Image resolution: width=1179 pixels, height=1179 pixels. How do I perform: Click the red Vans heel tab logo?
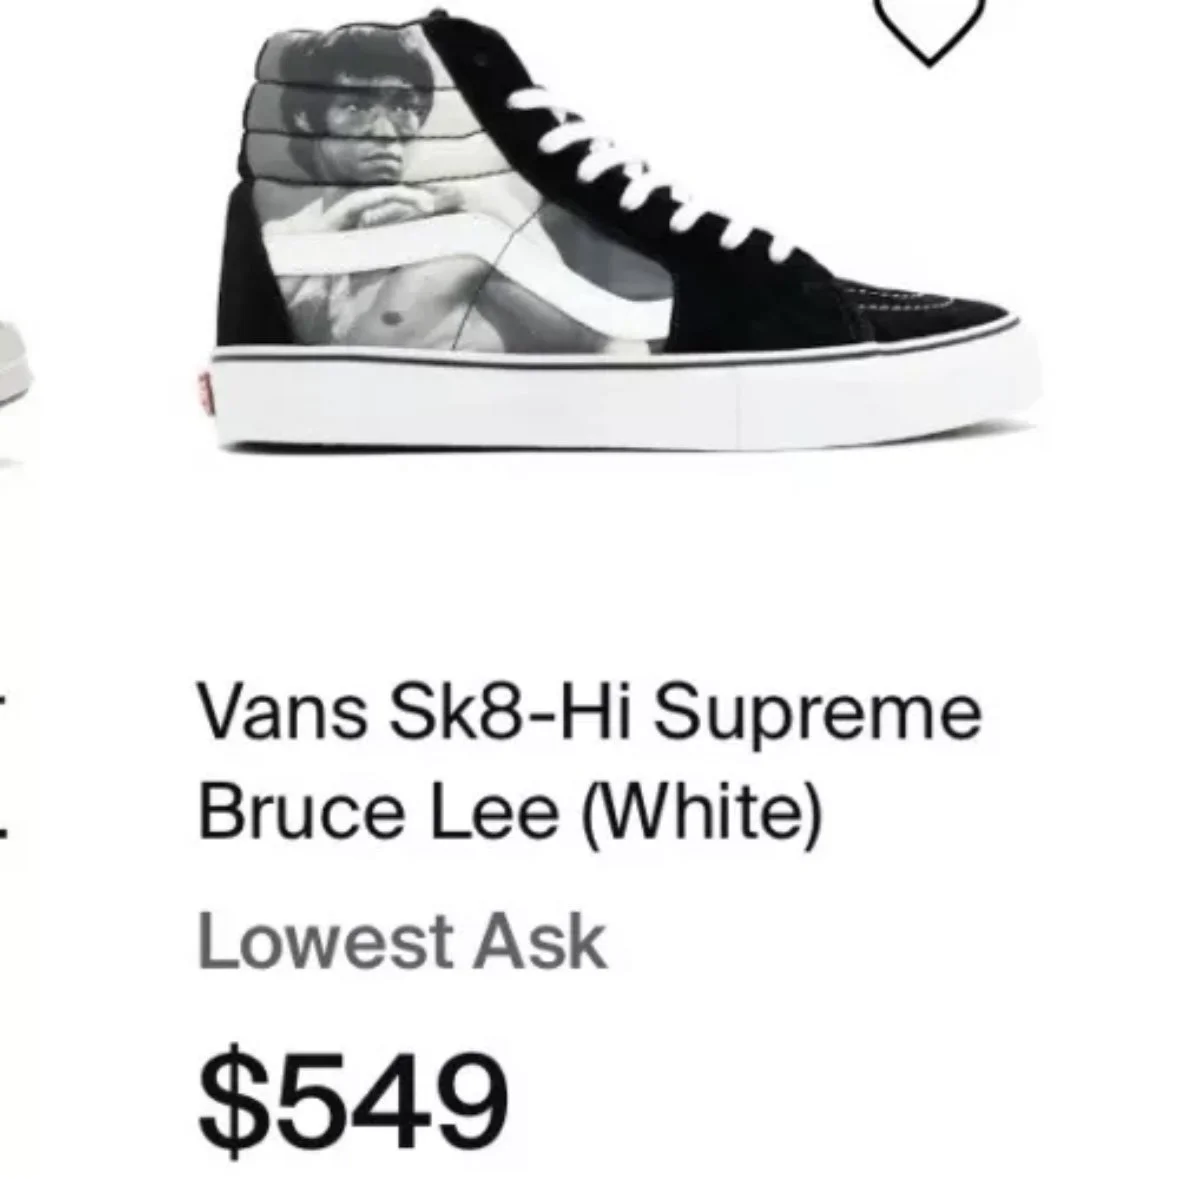[204, 393]
